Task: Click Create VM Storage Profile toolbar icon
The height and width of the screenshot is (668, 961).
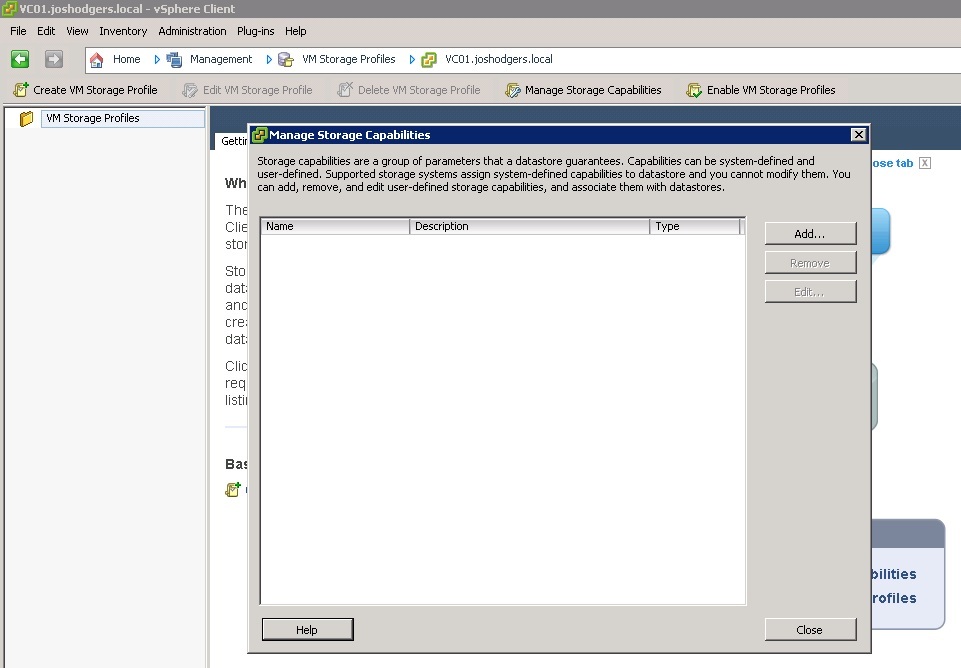Action: point(21,90)
